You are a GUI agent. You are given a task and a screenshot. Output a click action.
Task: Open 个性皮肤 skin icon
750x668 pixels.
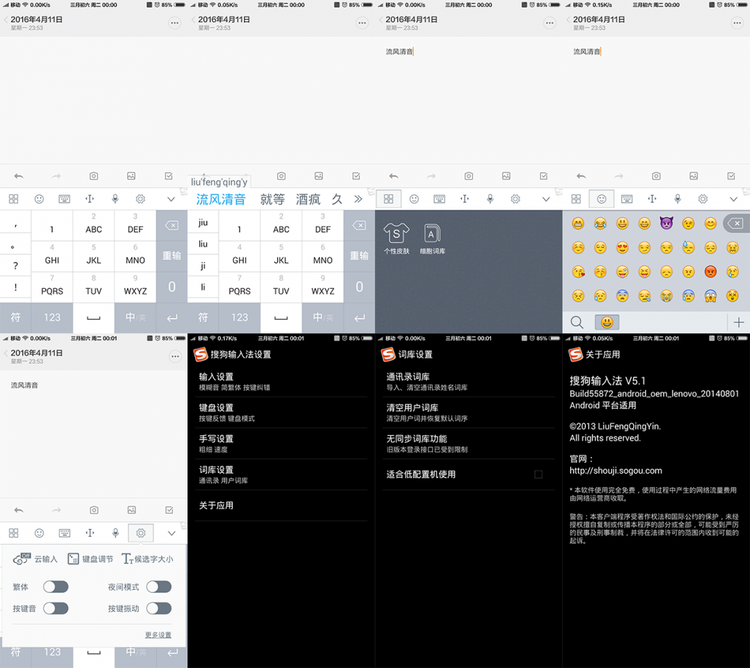pyautogui.click(x=397, y=235)
